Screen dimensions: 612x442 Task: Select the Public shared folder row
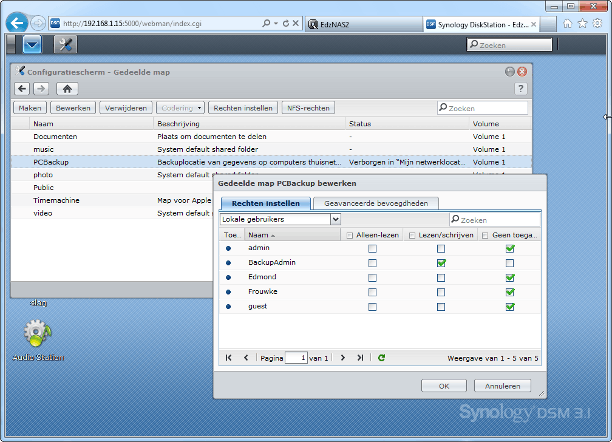[x=112, y=187]
